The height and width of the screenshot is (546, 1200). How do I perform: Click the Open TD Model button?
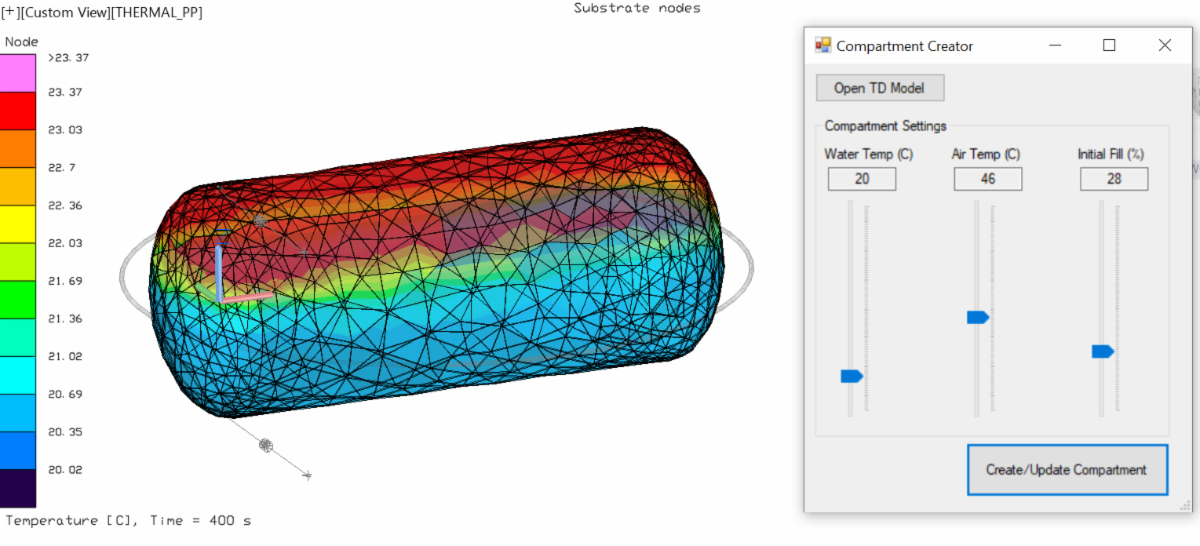[879, 88]
